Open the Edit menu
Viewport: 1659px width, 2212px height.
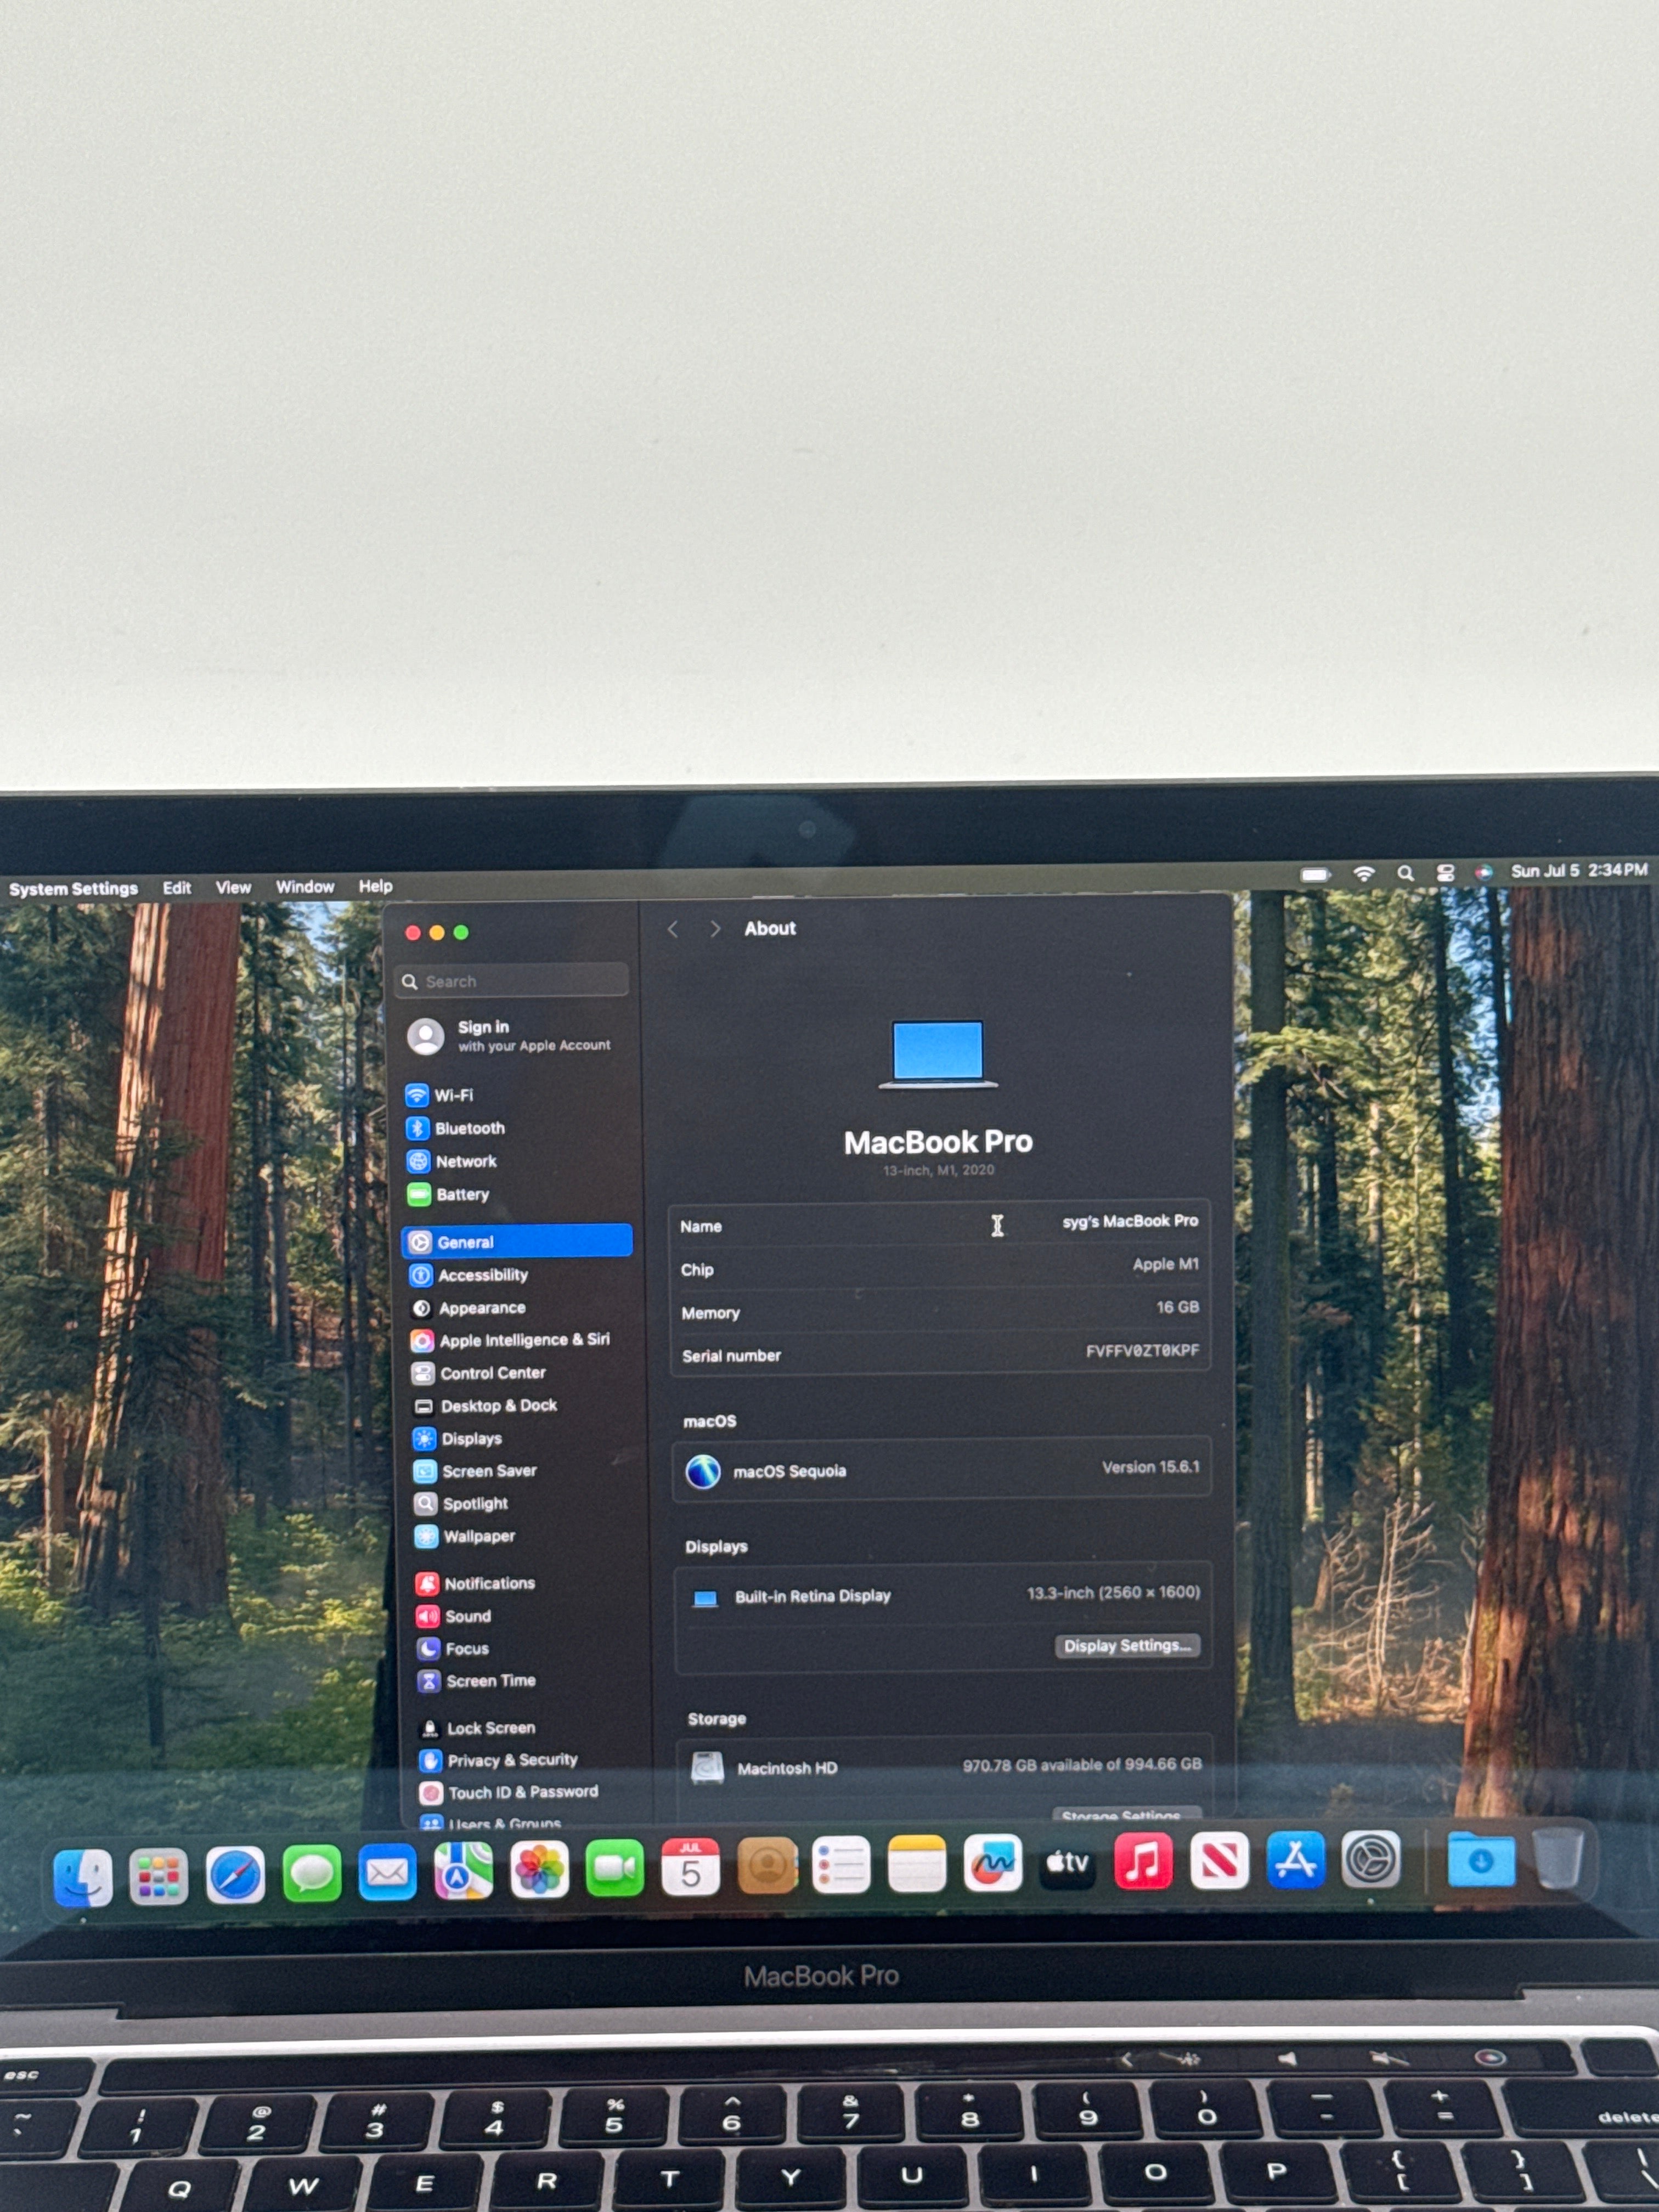click(x=177, y=888)
